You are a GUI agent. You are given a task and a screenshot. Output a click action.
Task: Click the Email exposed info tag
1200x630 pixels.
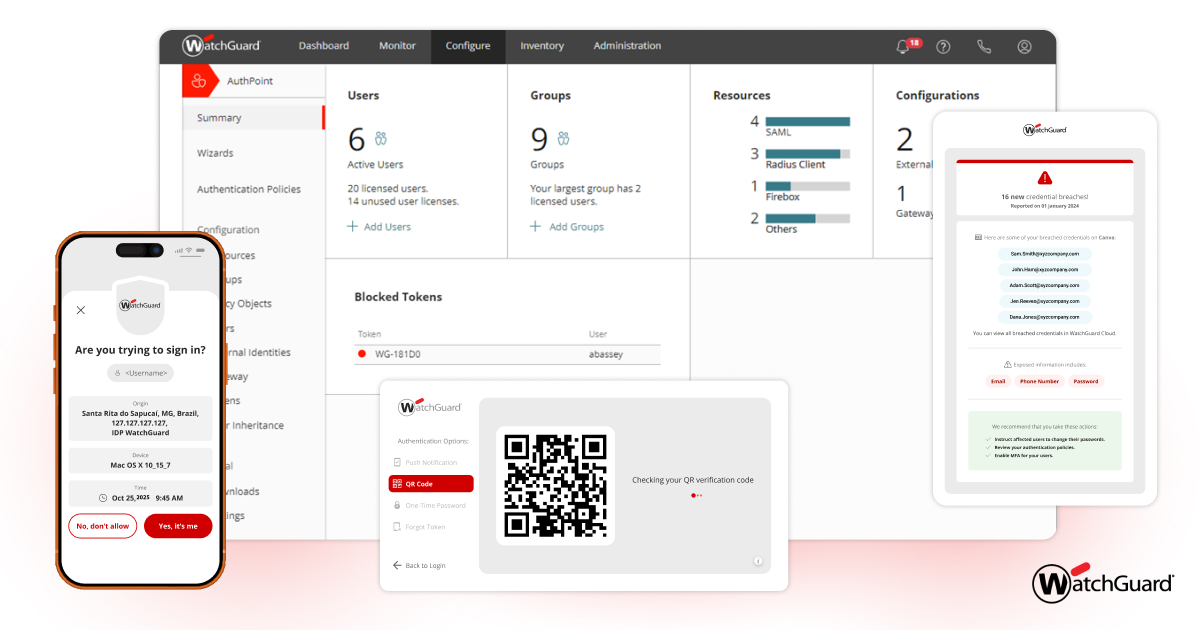click(998, 381)
